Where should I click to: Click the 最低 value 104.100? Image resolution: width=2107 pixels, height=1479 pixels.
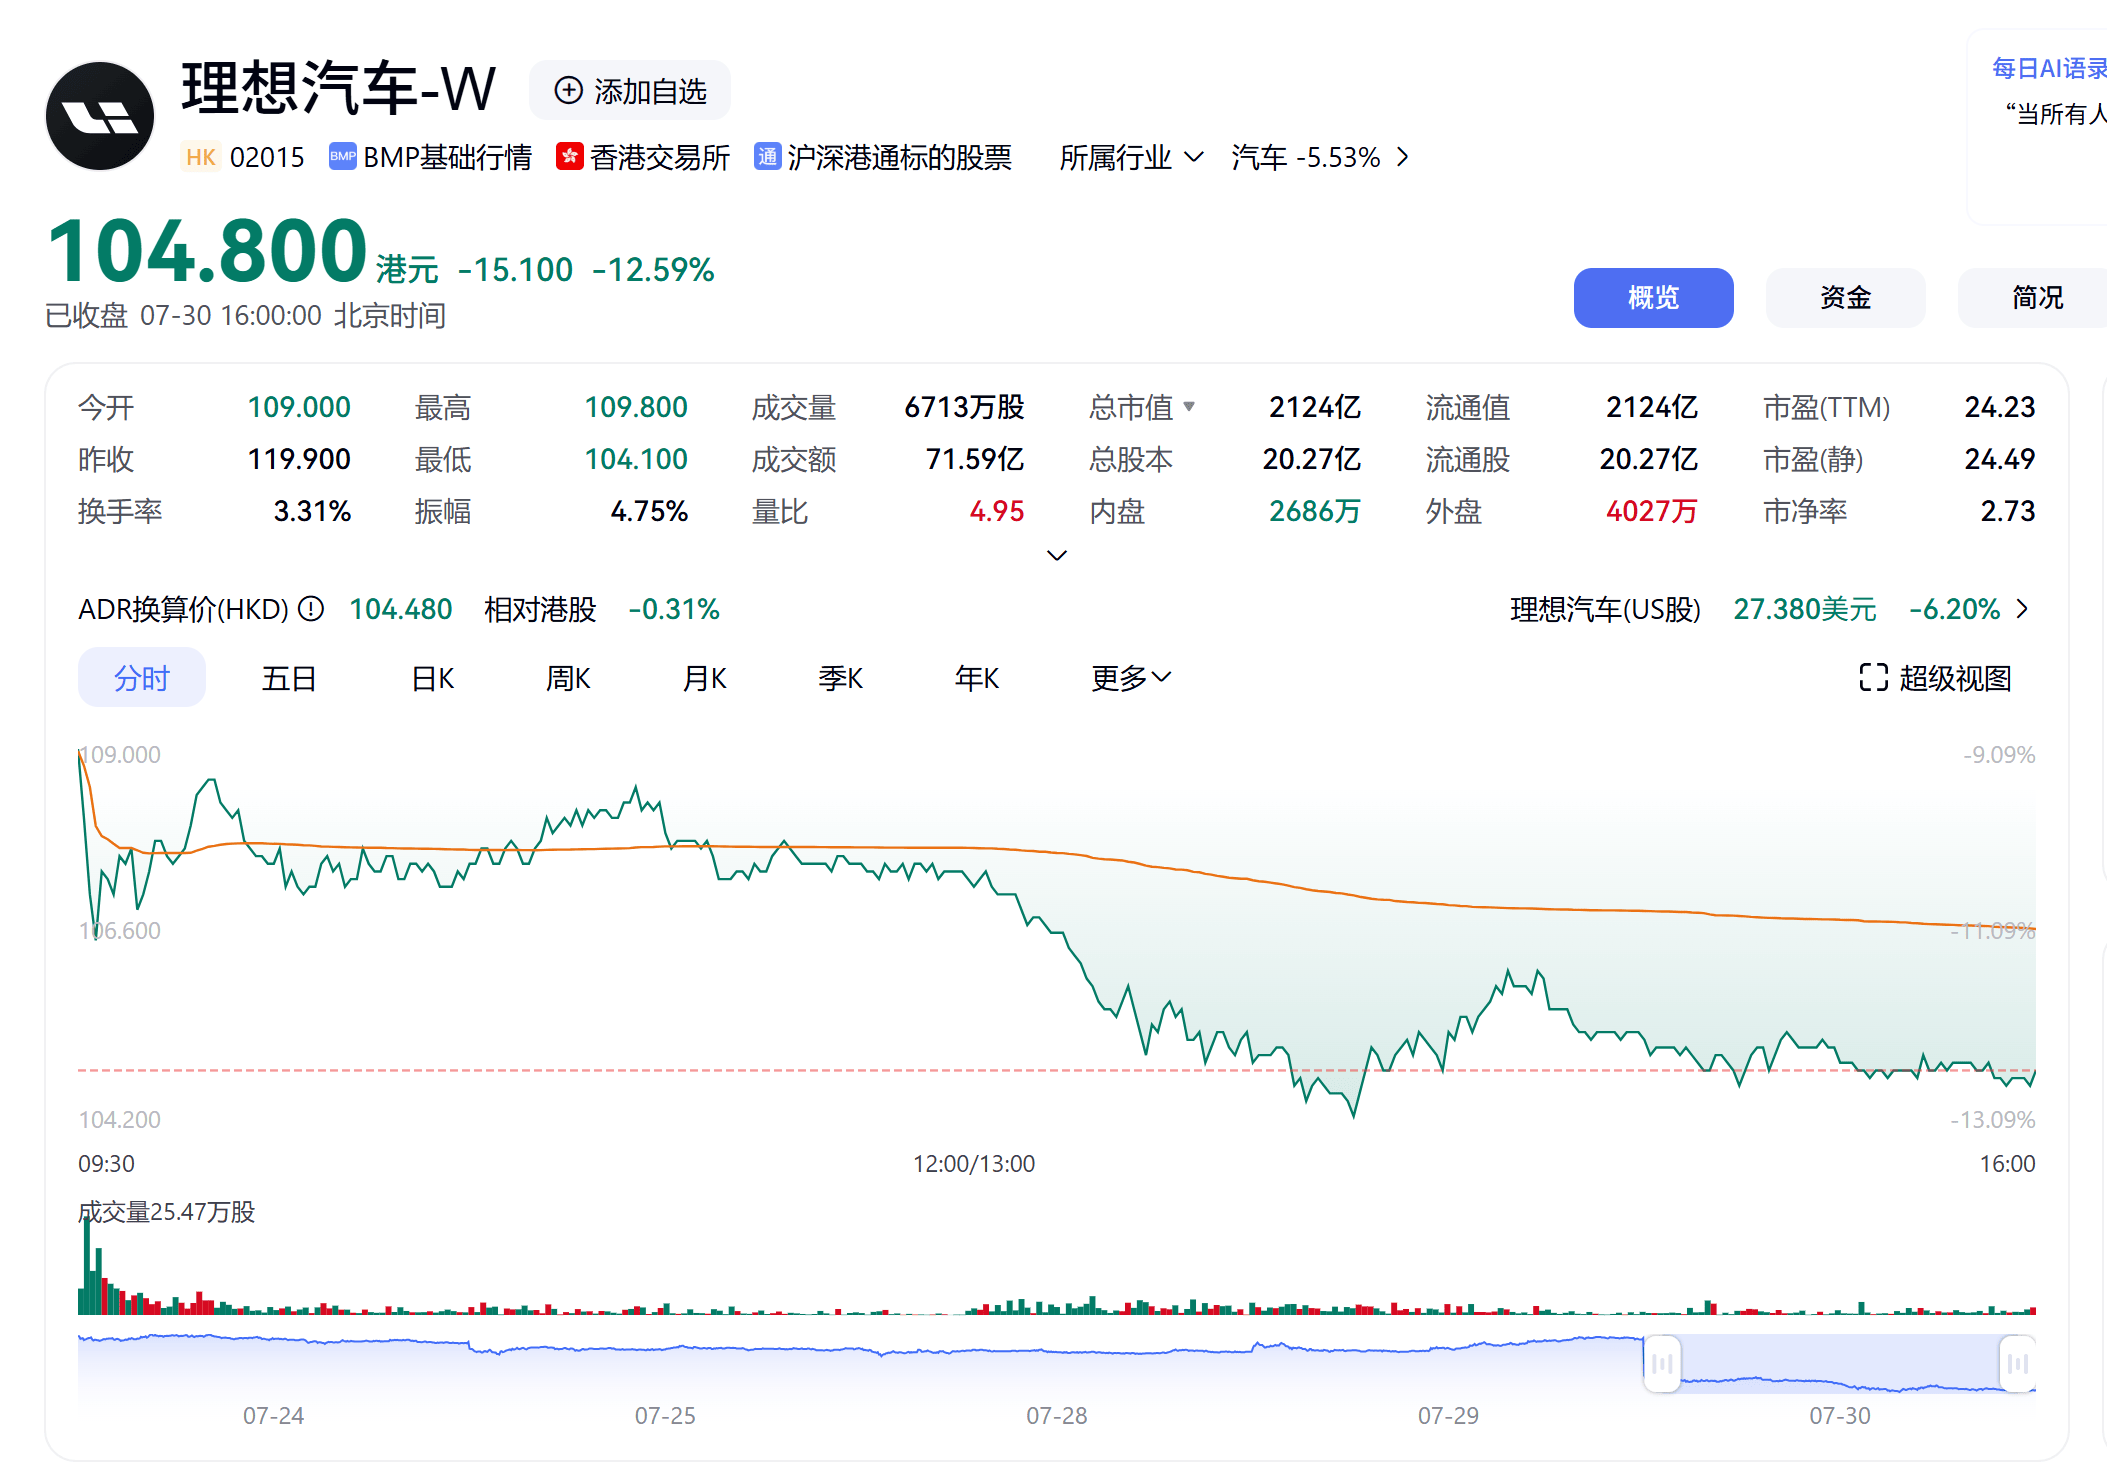pyautogui.click(x=636, y=459)
